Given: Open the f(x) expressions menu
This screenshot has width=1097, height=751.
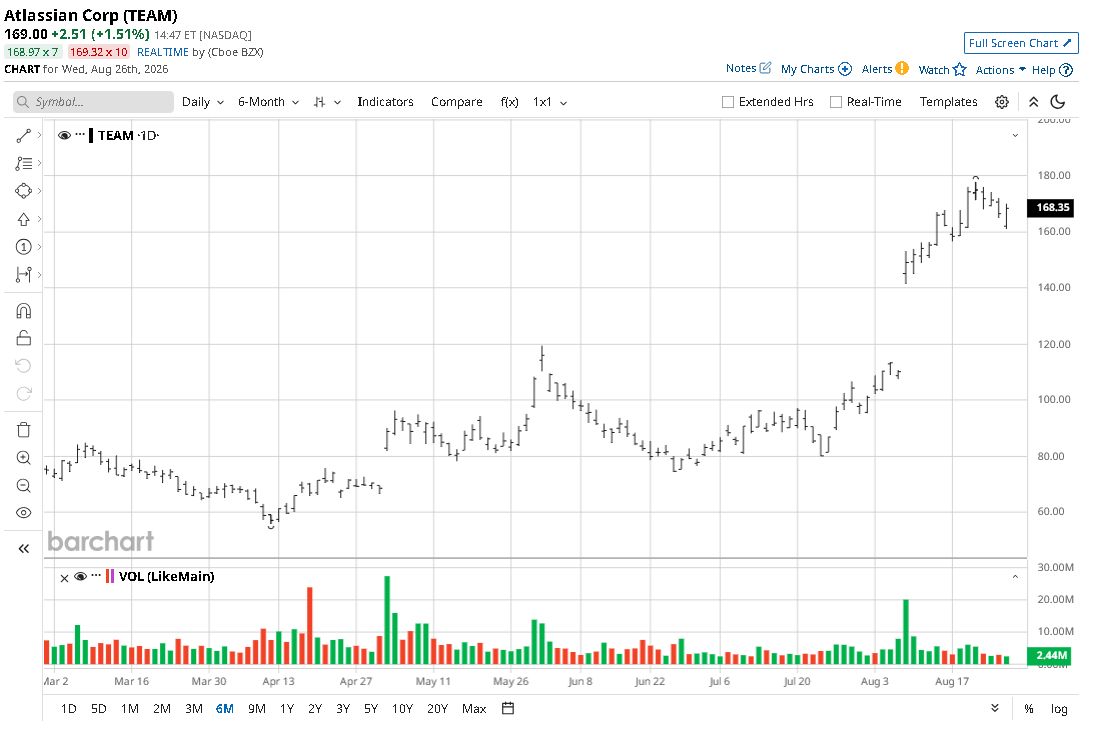Looking at the screenshot, I should (509, 102).
